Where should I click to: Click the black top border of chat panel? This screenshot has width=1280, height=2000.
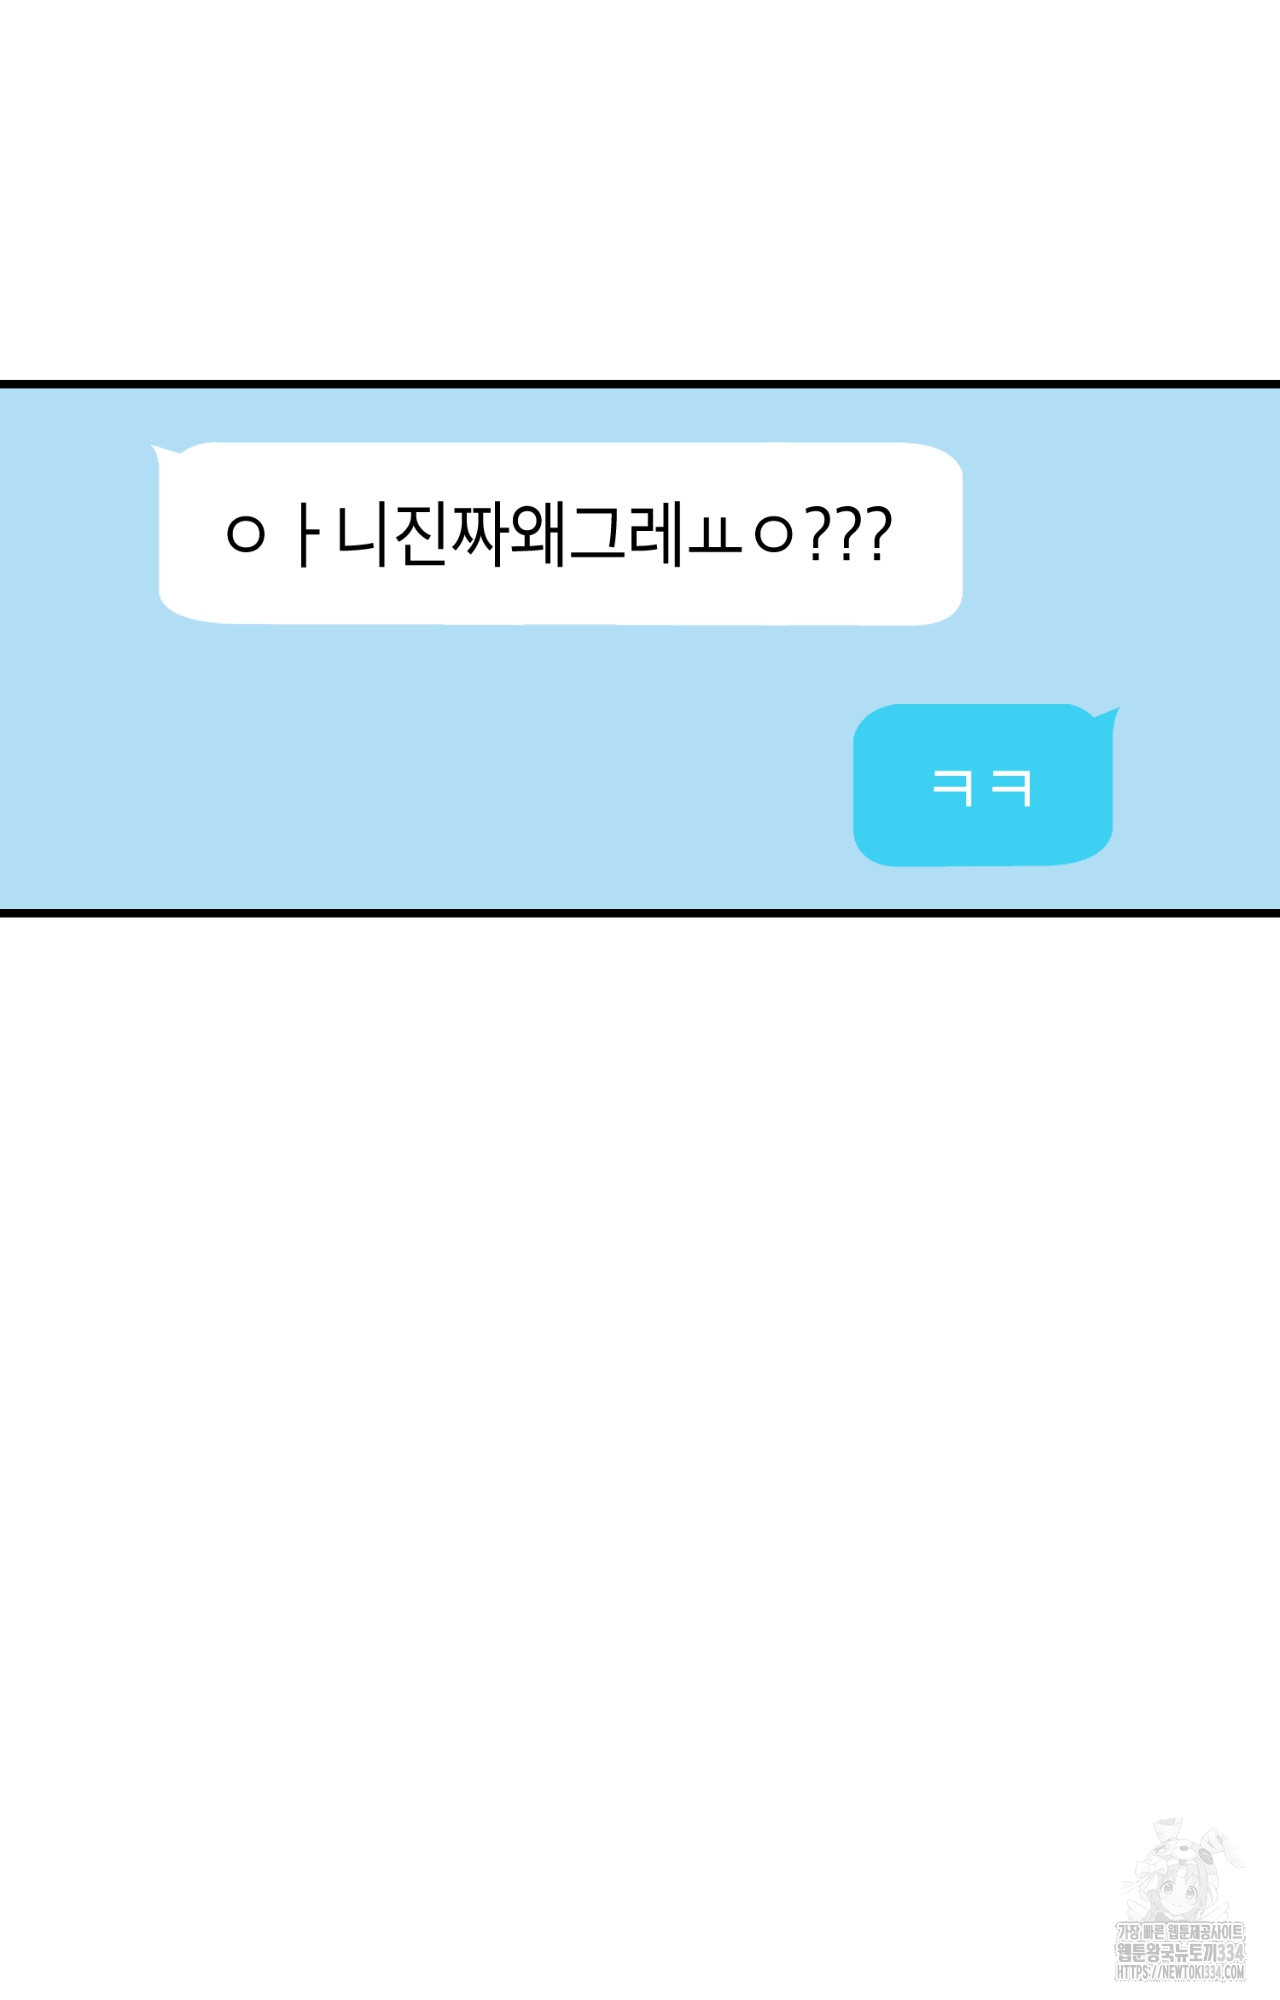coord(640,384)
